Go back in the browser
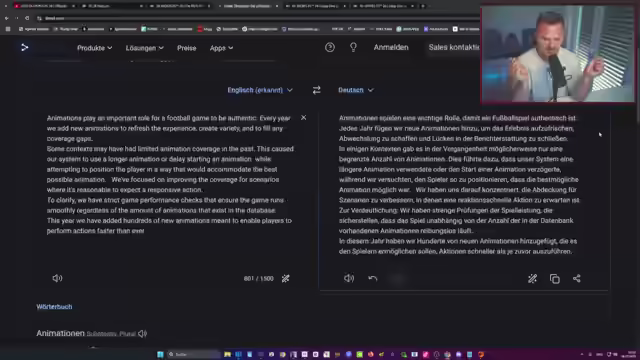Image resolution: width=640 pixels, height=360 pixels. click(x=7, y=18)
